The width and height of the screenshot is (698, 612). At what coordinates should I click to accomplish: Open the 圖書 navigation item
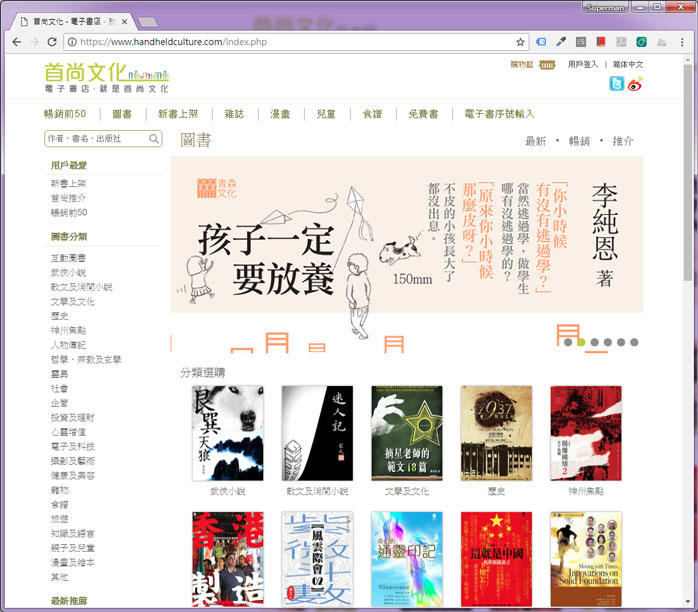122,114
